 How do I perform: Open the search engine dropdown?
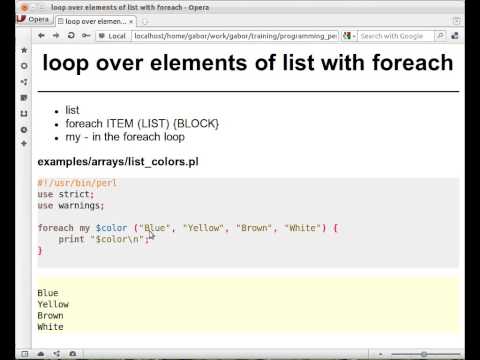tap(350, 36)
